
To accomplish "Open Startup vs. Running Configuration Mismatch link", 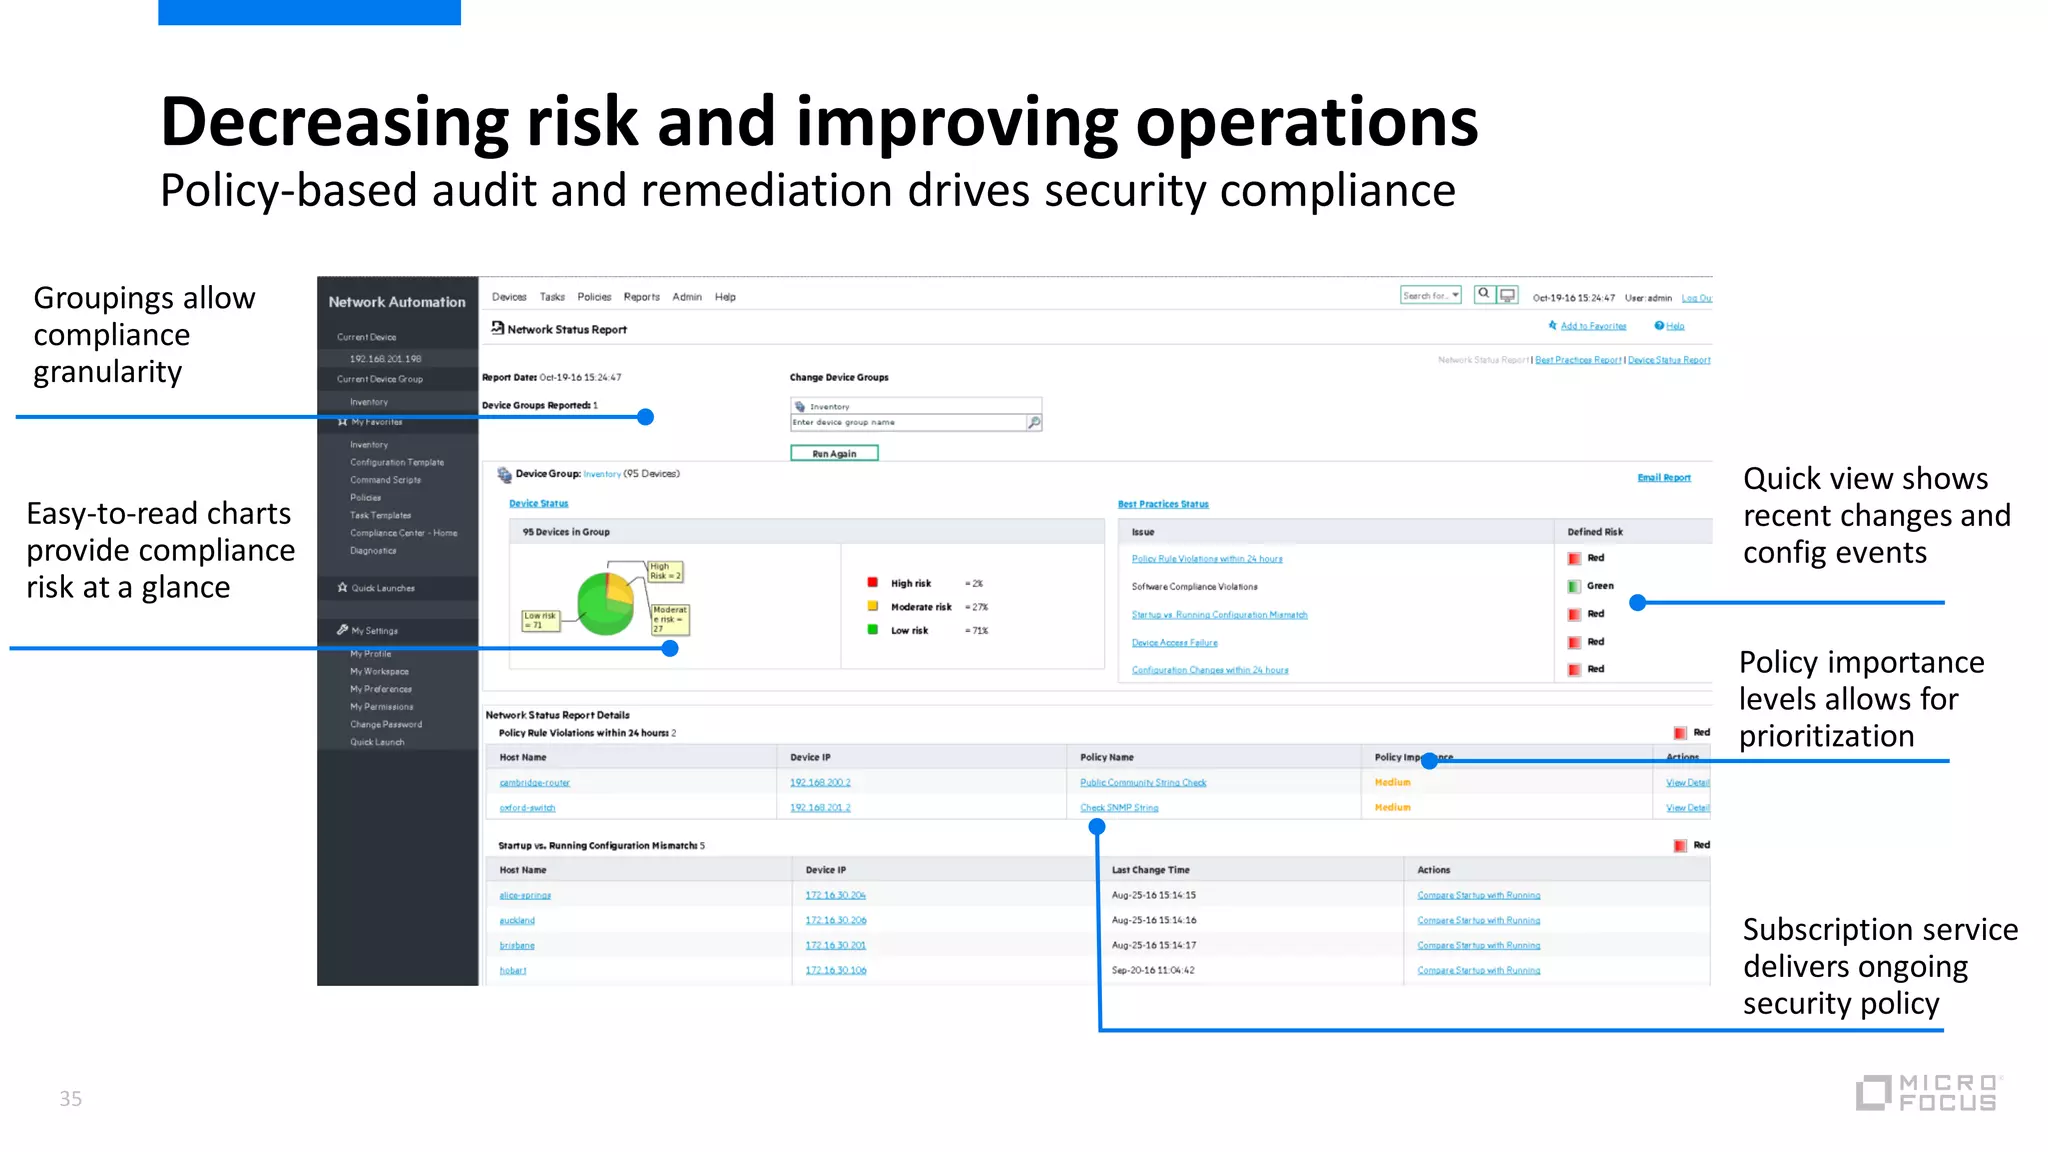I will pos(1219,615).
